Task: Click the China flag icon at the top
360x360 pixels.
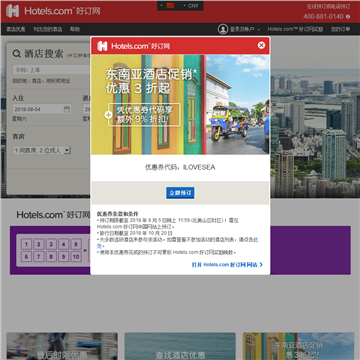Action: pos(170,5)
